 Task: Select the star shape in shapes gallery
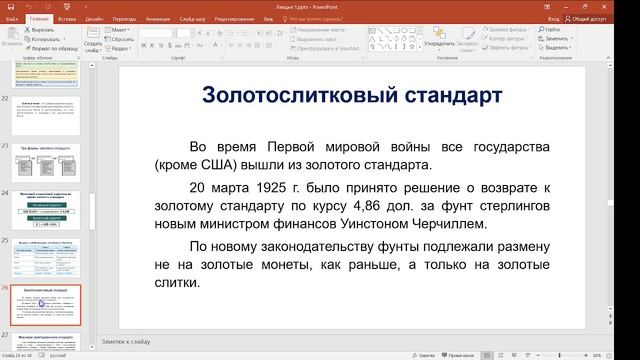click(412, 47)
